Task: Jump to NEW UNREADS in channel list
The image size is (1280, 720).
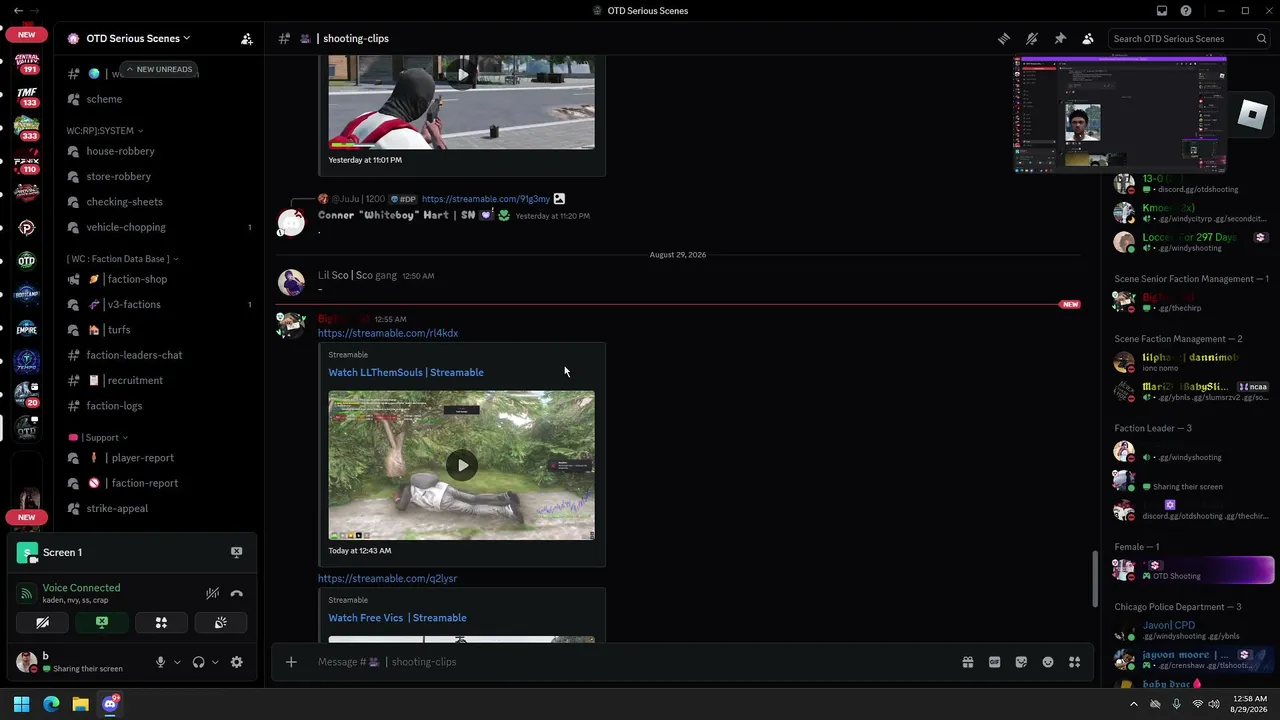Action: [159, 70]
